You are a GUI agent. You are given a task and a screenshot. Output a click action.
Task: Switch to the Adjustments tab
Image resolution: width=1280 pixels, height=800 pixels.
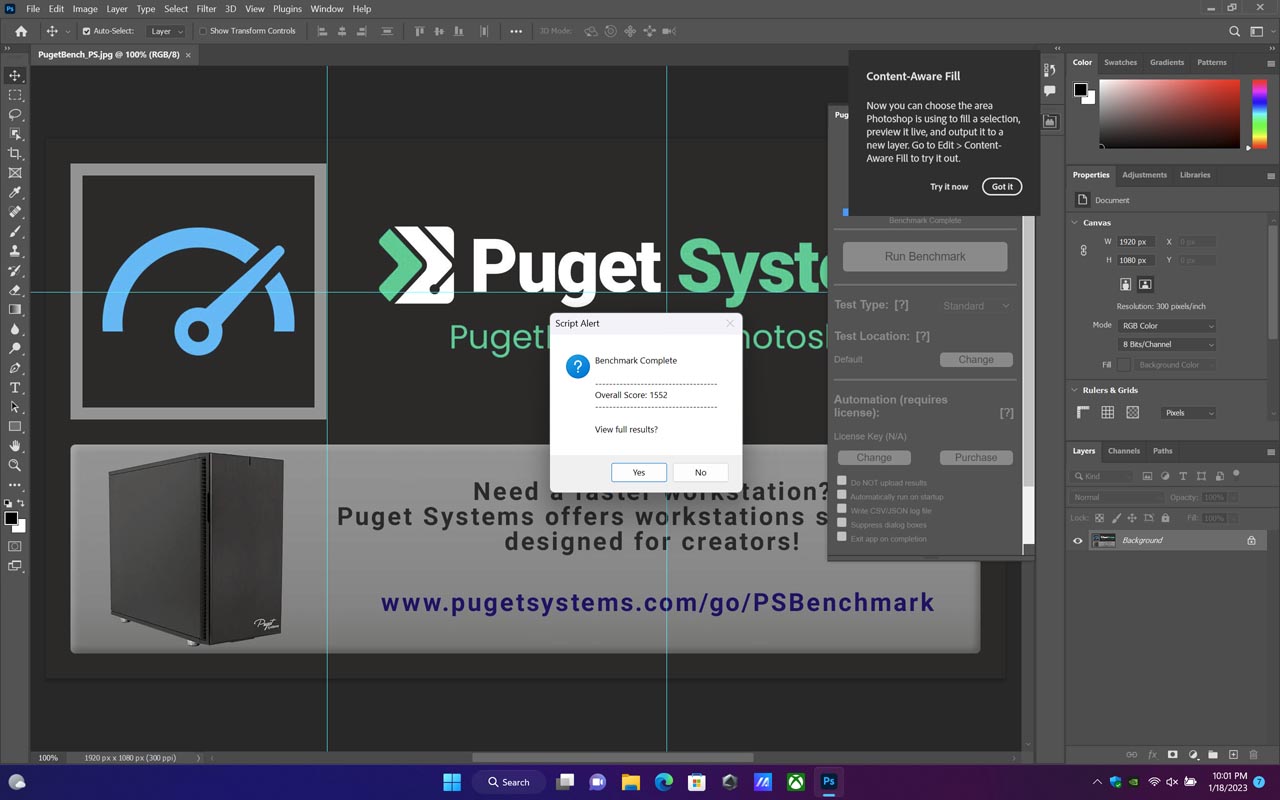(x=1144, y=175)
